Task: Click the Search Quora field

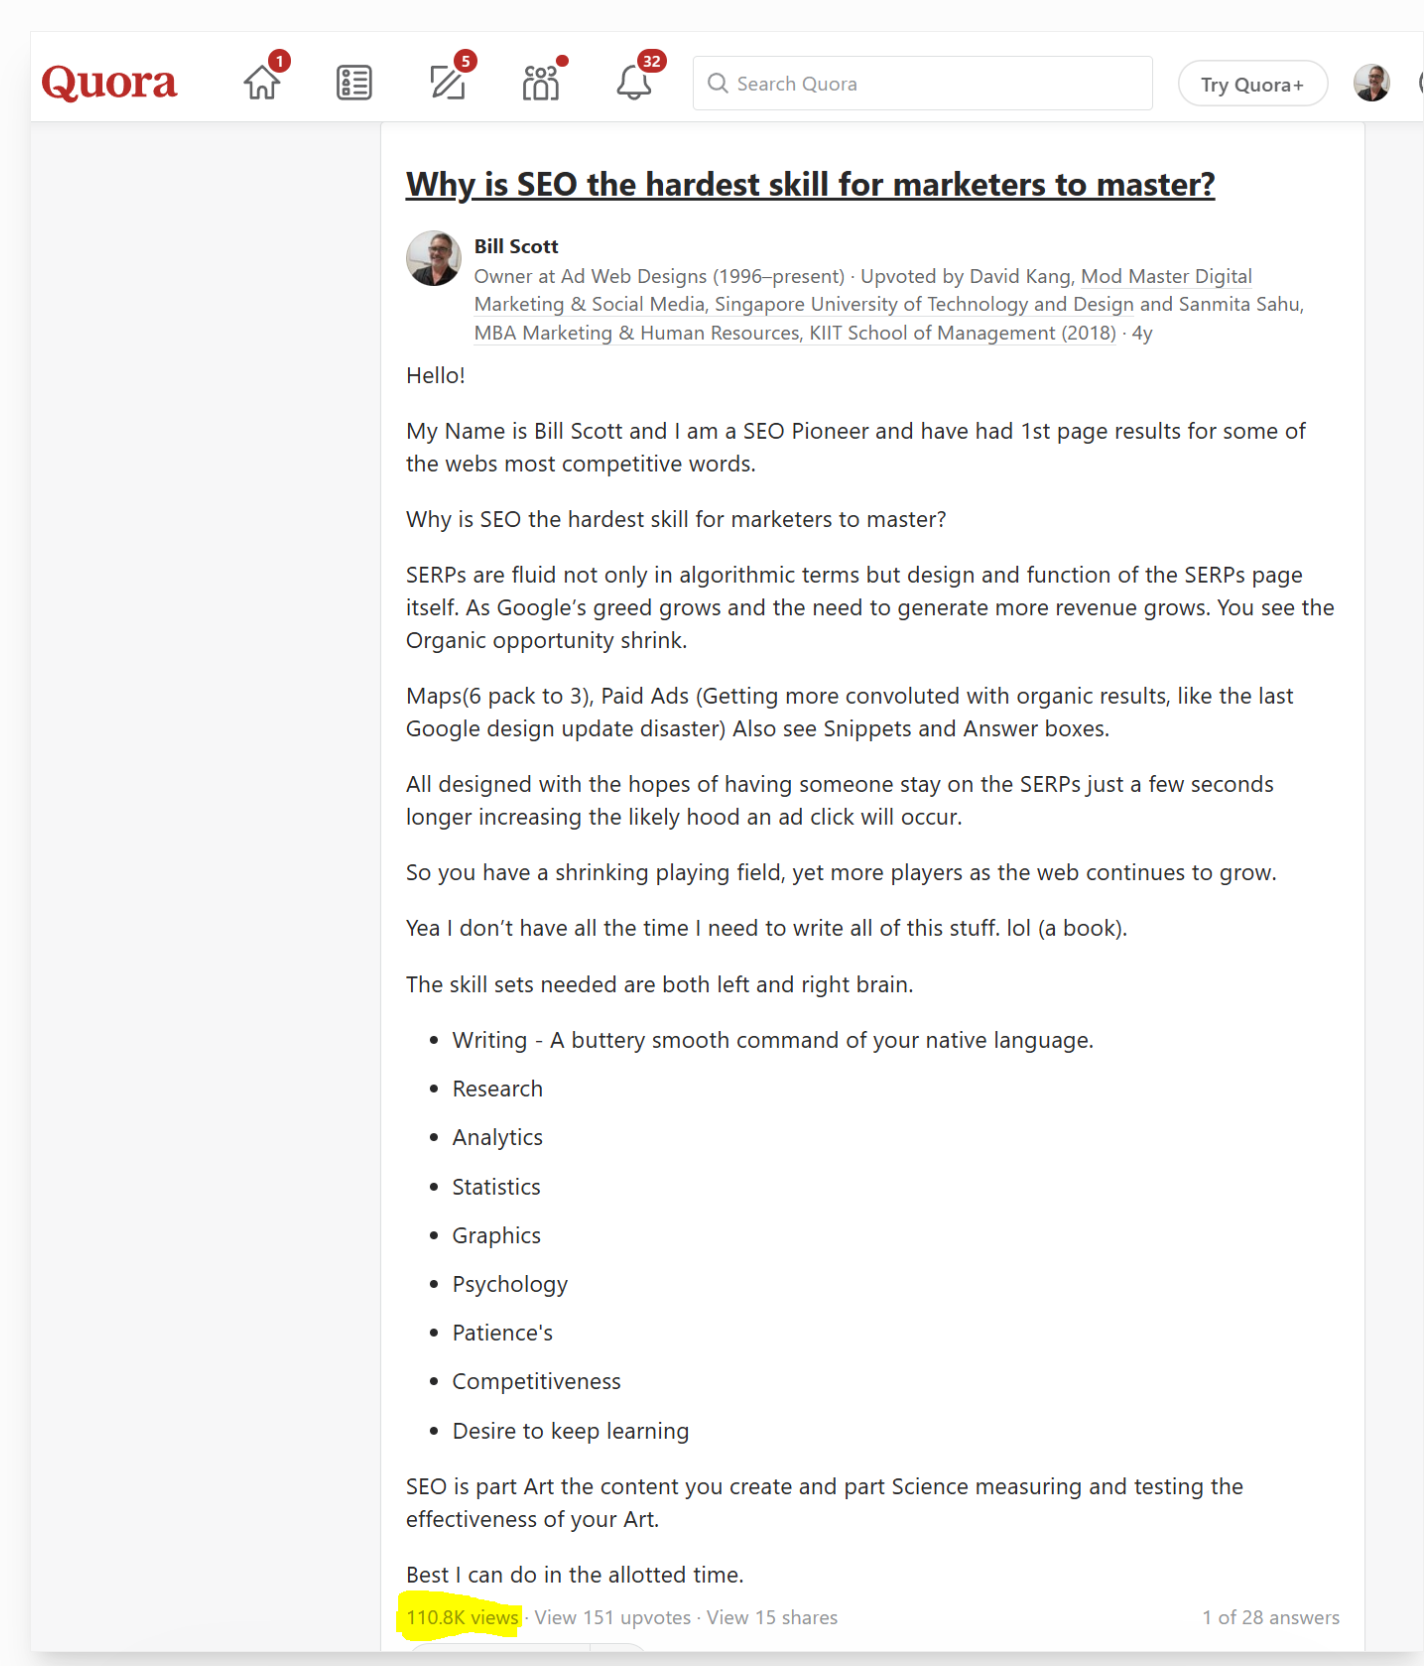Action: tap(922, 83)
